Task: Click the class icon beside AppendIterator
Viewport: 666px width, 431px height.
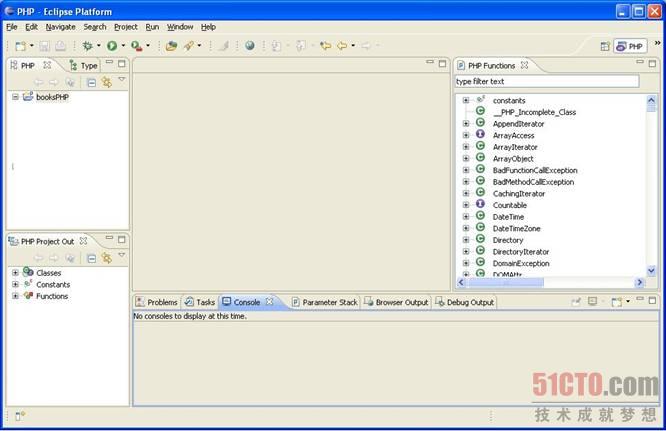Action: [x=480, y=123]
